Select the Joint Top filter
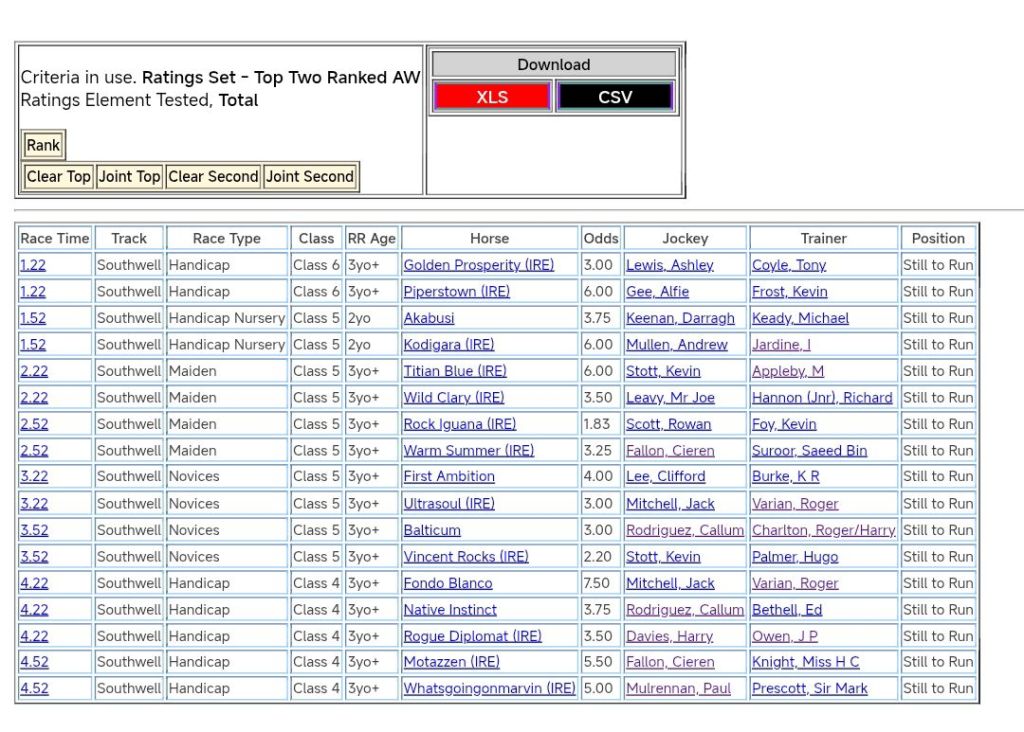This screenshot has height=732, width=1024. click(x=129, y=177)
